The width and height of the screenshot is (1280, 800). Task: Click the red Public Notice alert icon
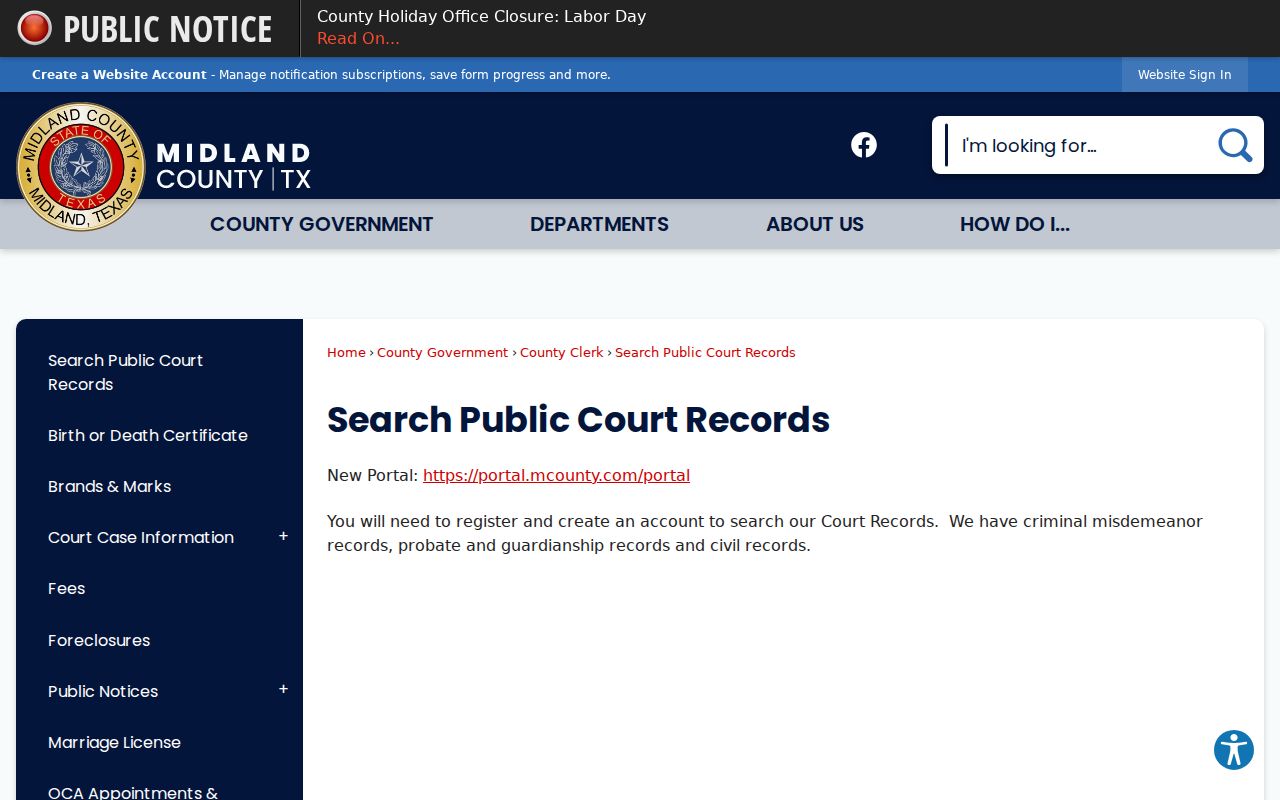tap(35, 28)
